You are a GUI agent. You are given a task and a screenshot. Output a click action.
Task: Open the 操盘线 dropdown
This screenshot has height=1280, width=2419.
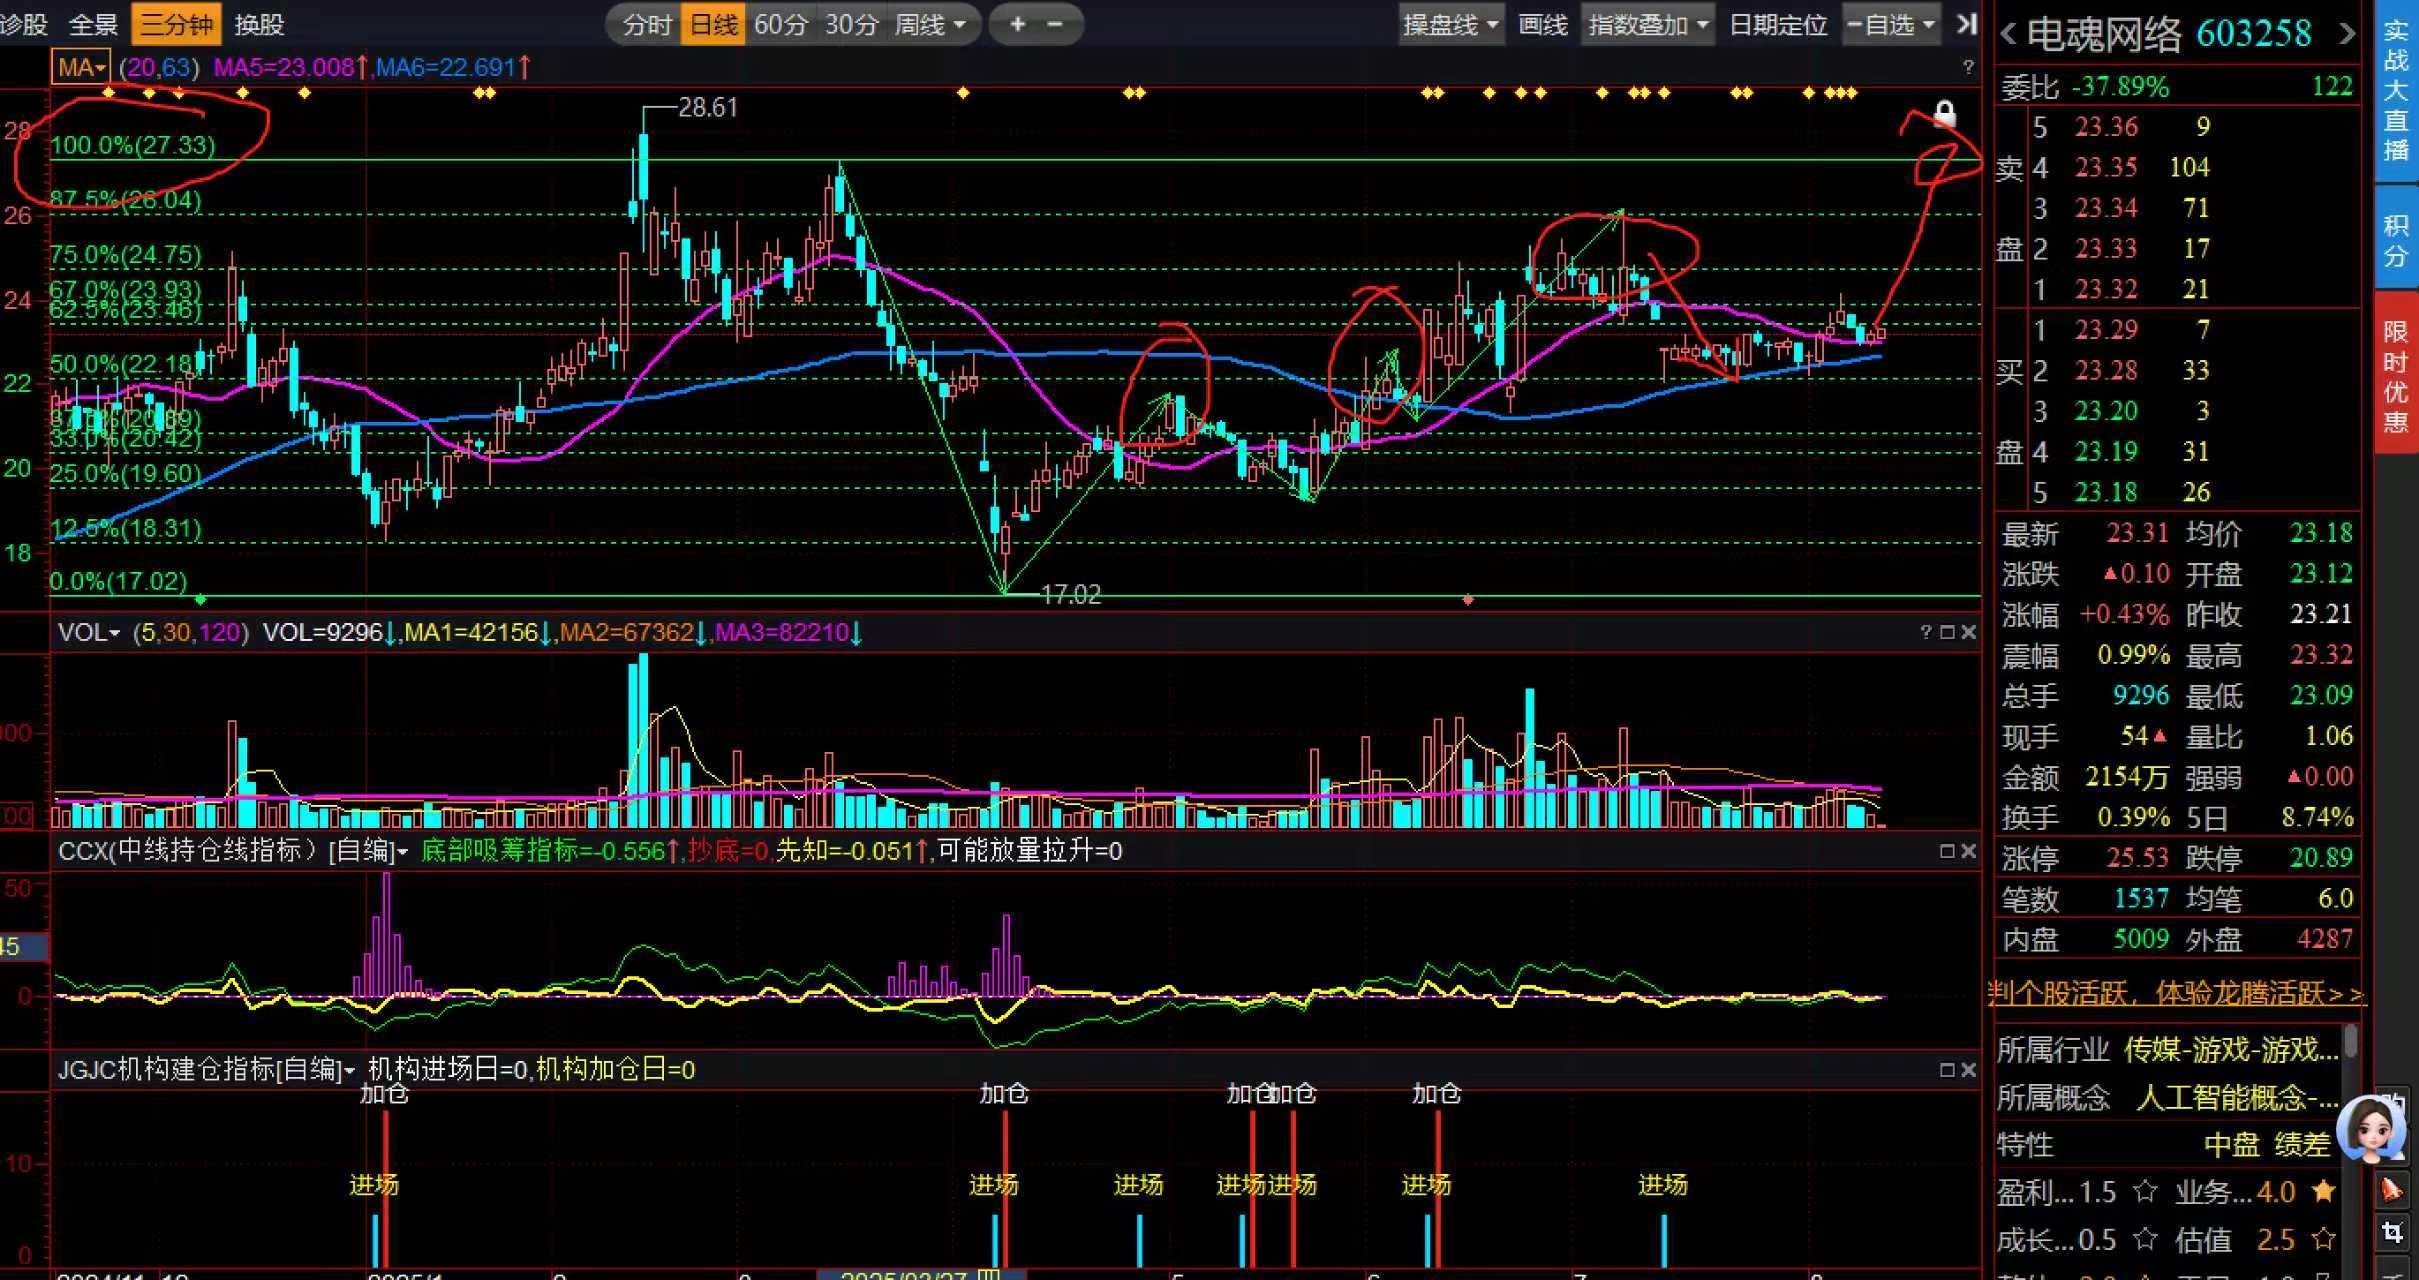(x=1450, y=24)
